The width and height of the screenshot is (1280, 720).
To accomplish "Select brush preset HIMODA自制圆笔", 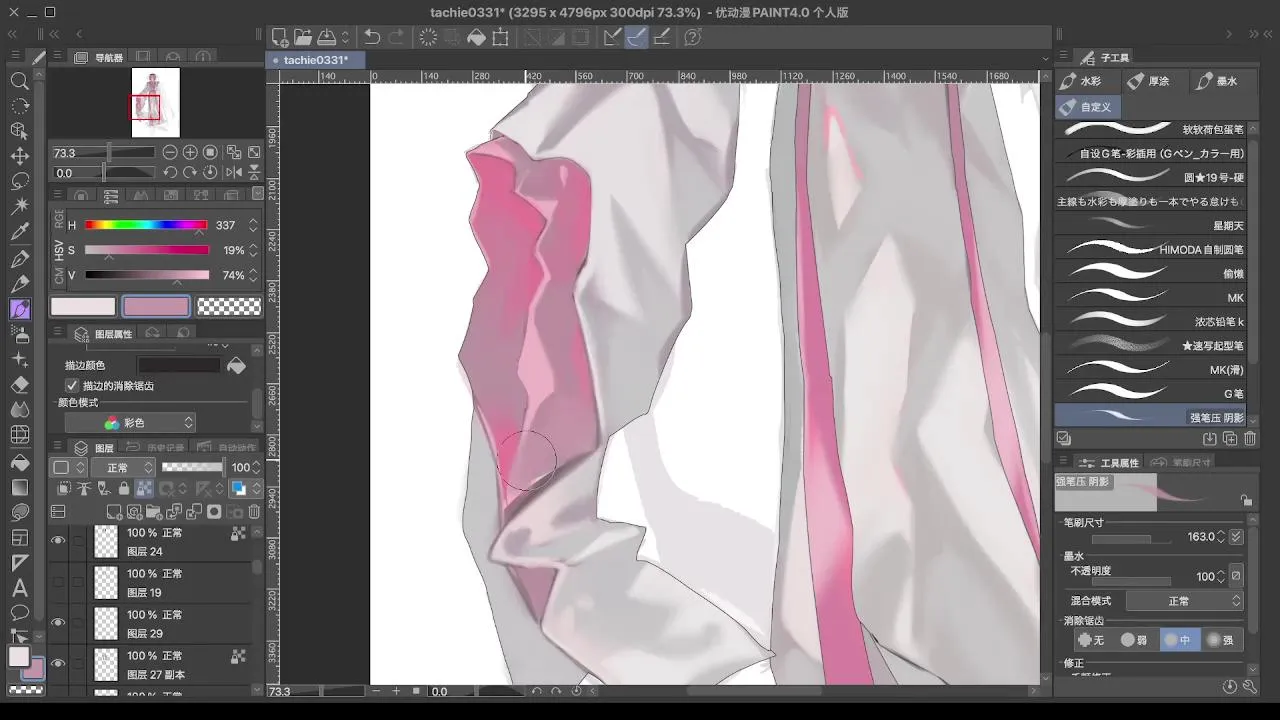I will coord(1152,249).
